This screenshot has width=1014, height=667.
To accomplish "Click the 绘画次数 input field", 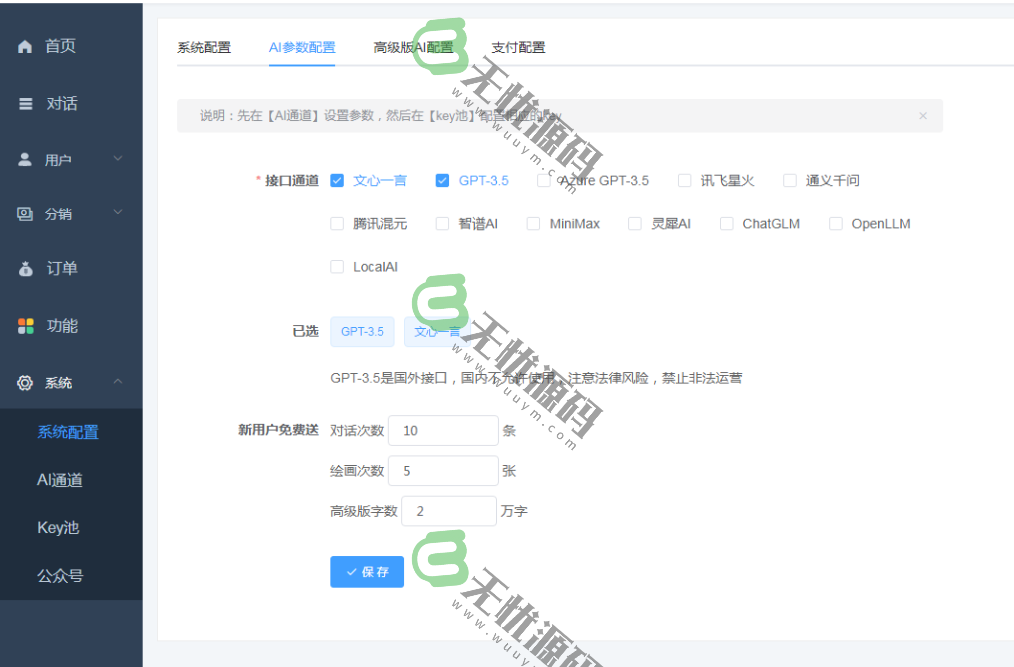I will 443,470.
